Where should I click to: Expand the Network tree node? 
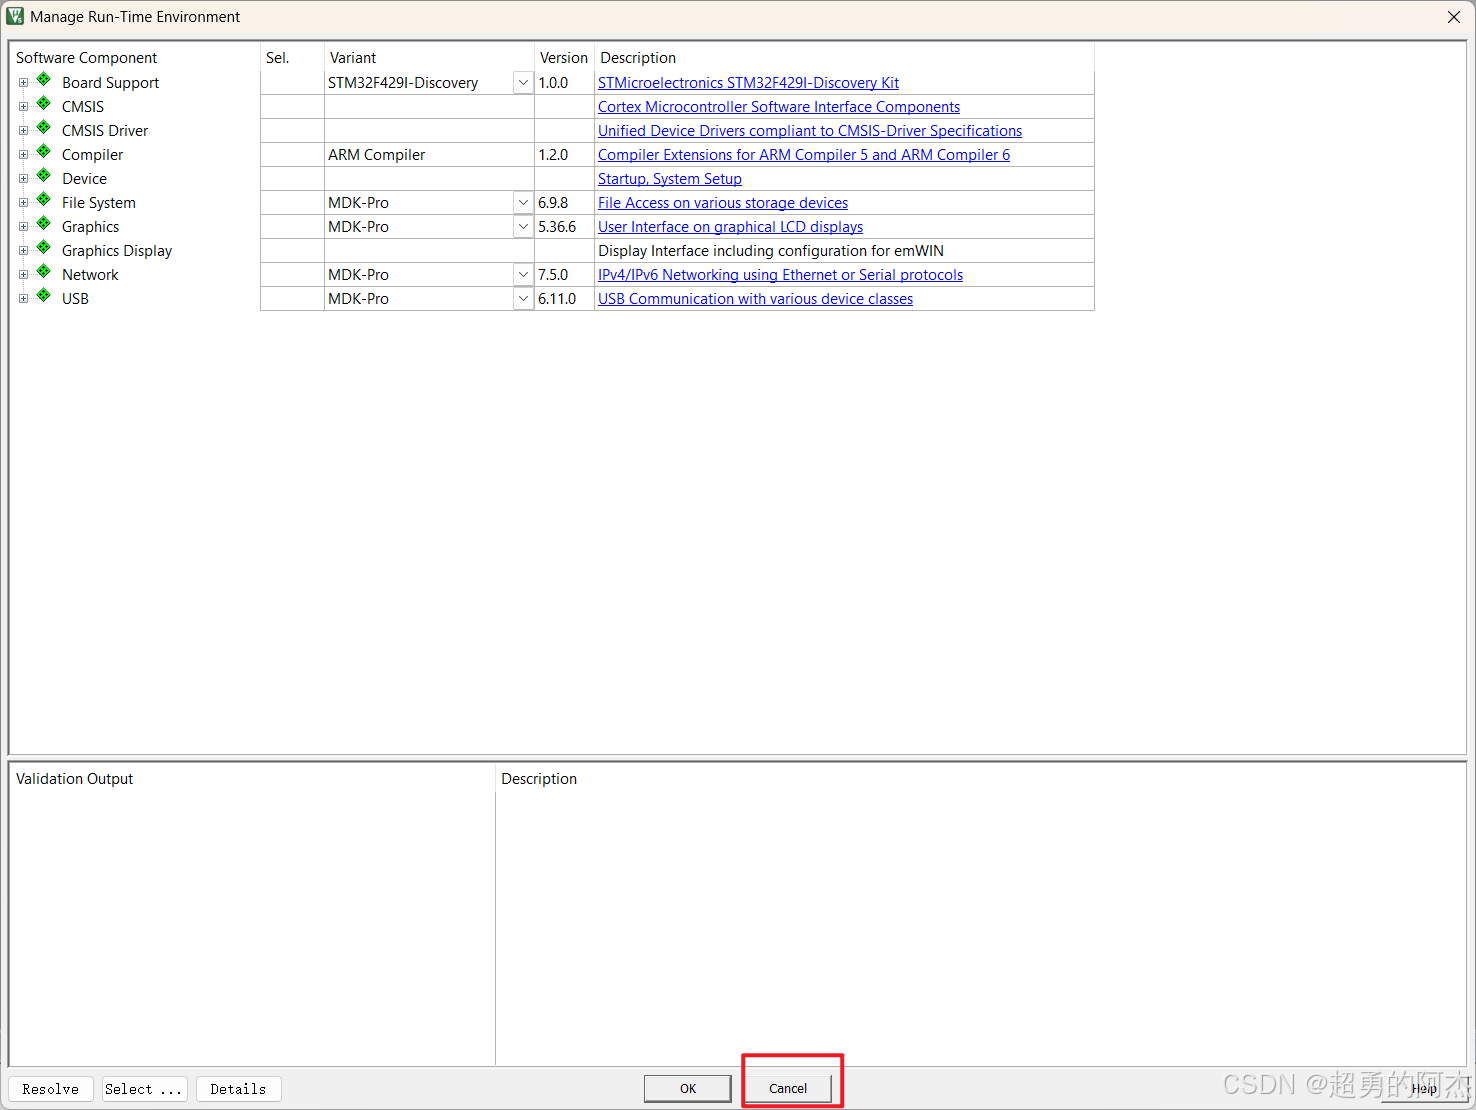(x=23, y=275)
